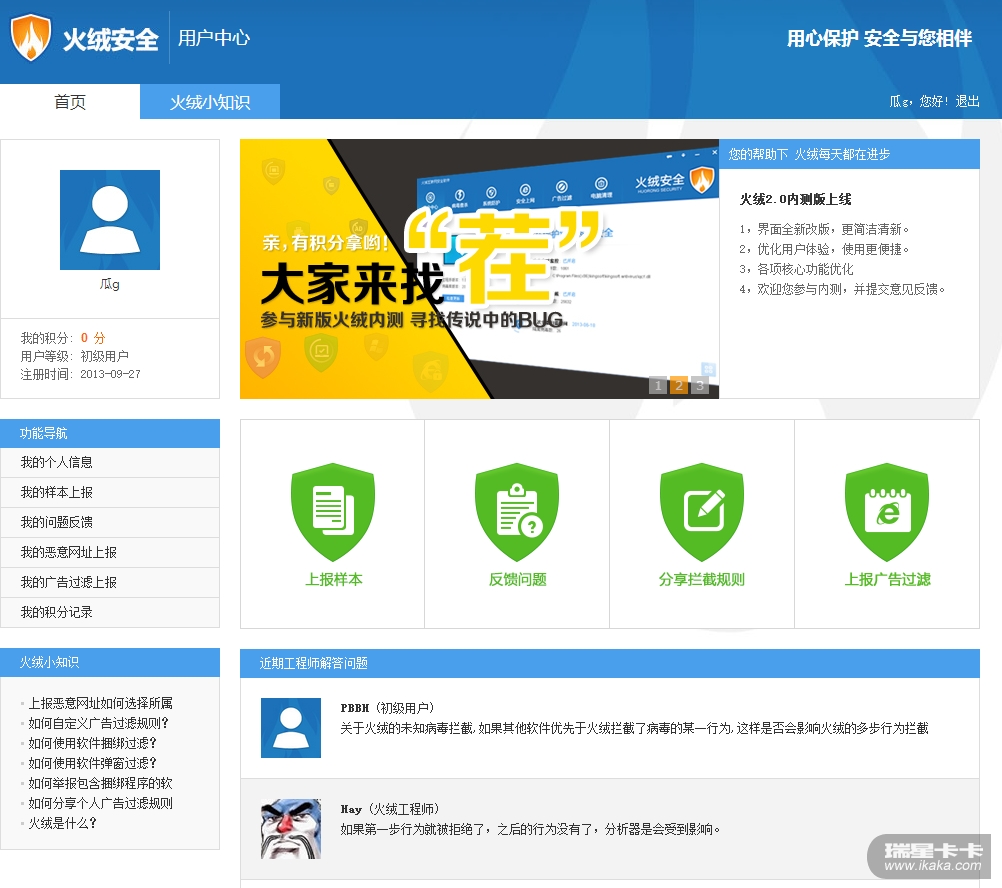The image size is (1002, 888).
Task: Click the 注册时间 2013-09-27 line
Action: pyautogui.click(x=81, y=374)
